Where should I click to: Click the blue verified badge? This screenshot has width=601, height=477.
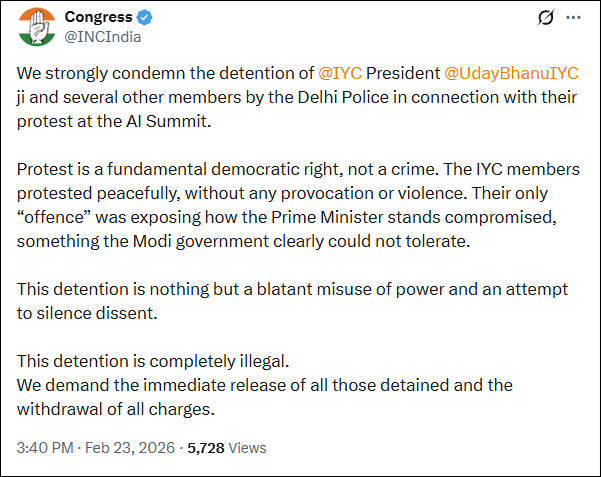point(143,17)
